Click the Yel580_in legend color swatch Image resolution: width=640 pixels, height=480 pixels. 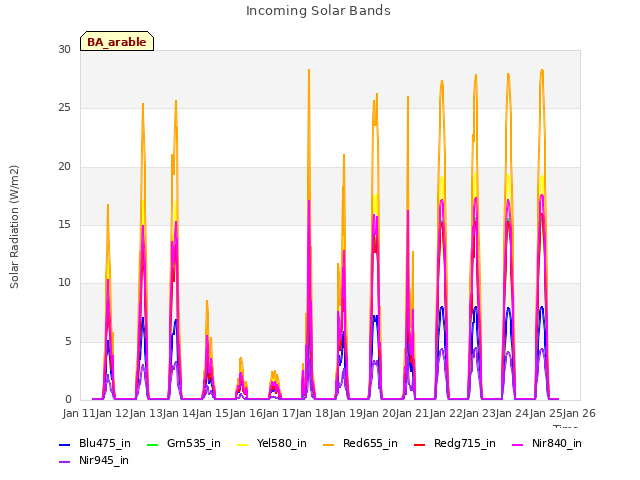(x=242, y=444)
